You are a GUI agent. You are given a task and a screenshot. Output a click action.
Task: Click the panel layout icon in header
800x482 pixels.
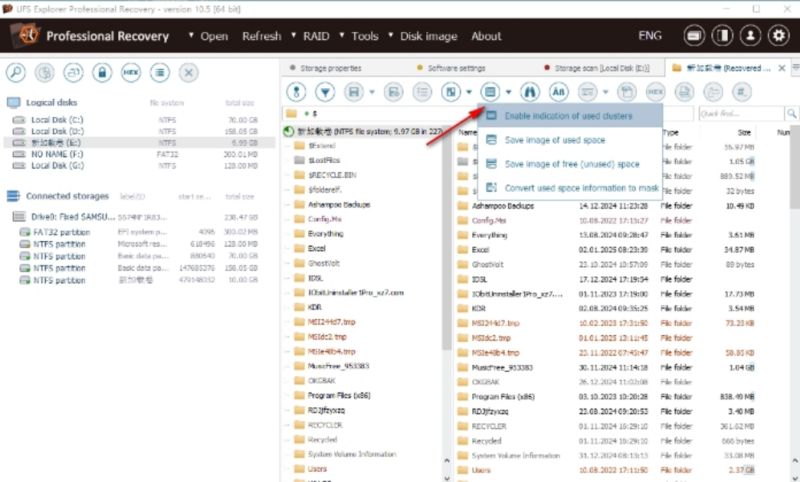pyautogui.click(x=722, y=36)
